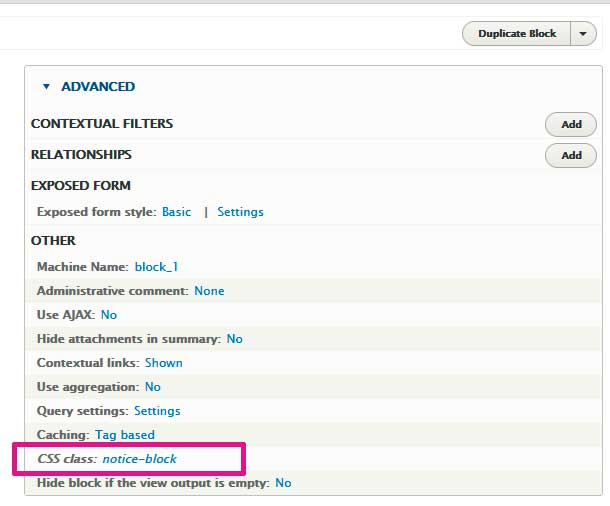Click Contextual links Shown value
The image size is (610, 506).
tap(163, 363)
